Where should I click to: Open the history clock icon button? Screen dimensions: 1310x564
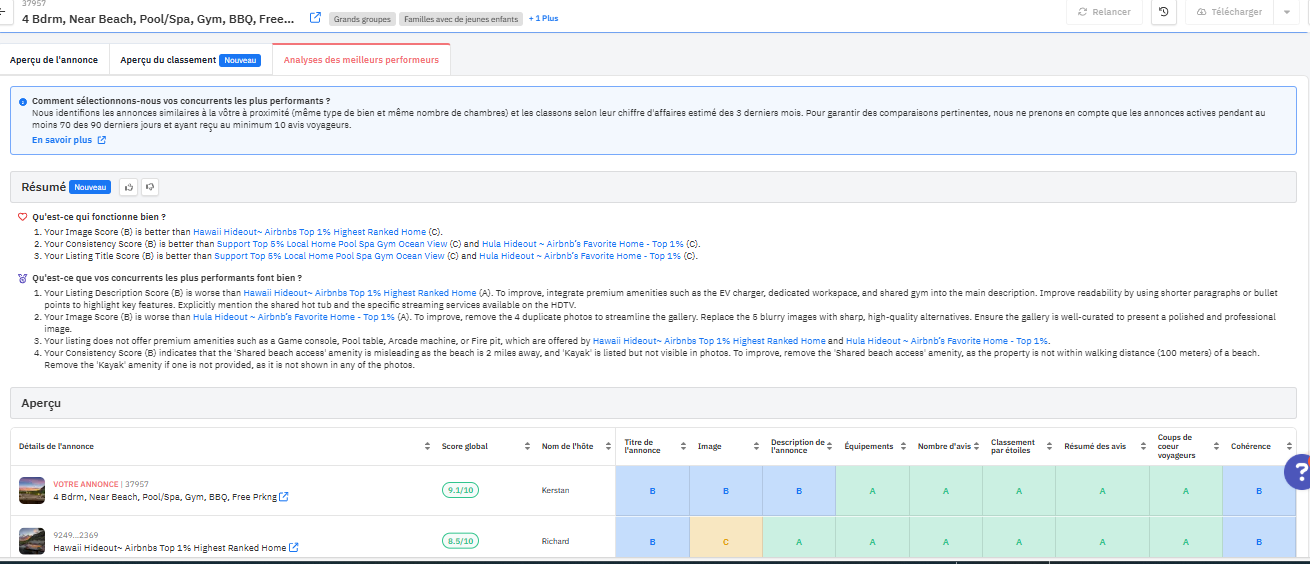[1163, 12]
